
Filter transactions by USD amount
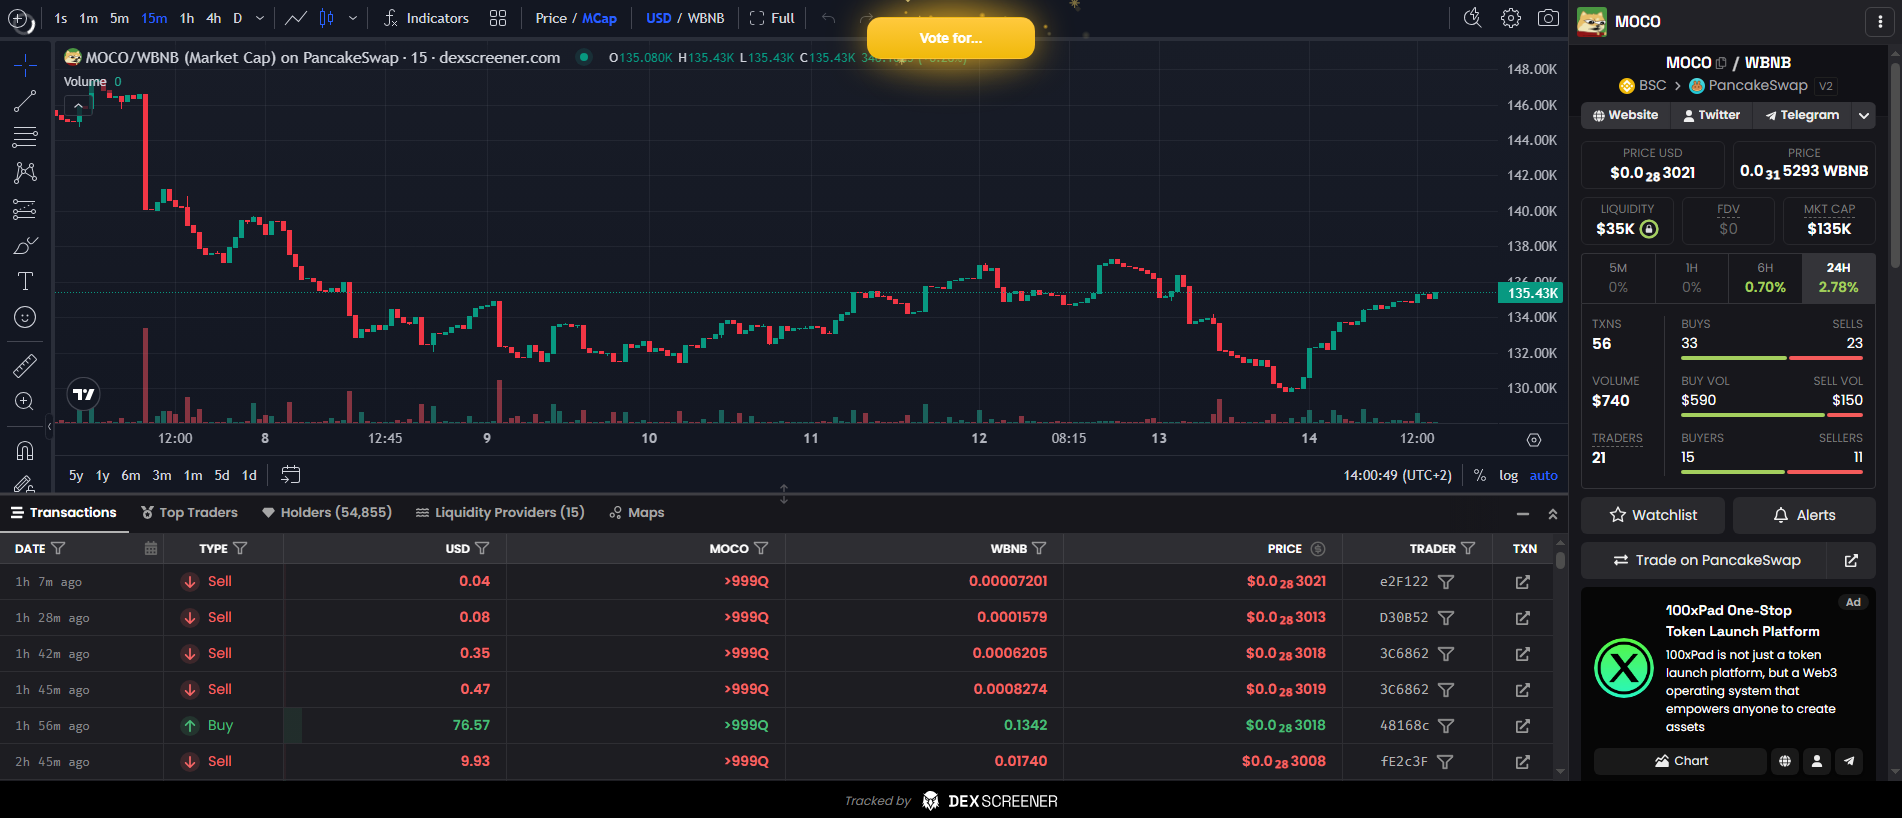(482, 548)
